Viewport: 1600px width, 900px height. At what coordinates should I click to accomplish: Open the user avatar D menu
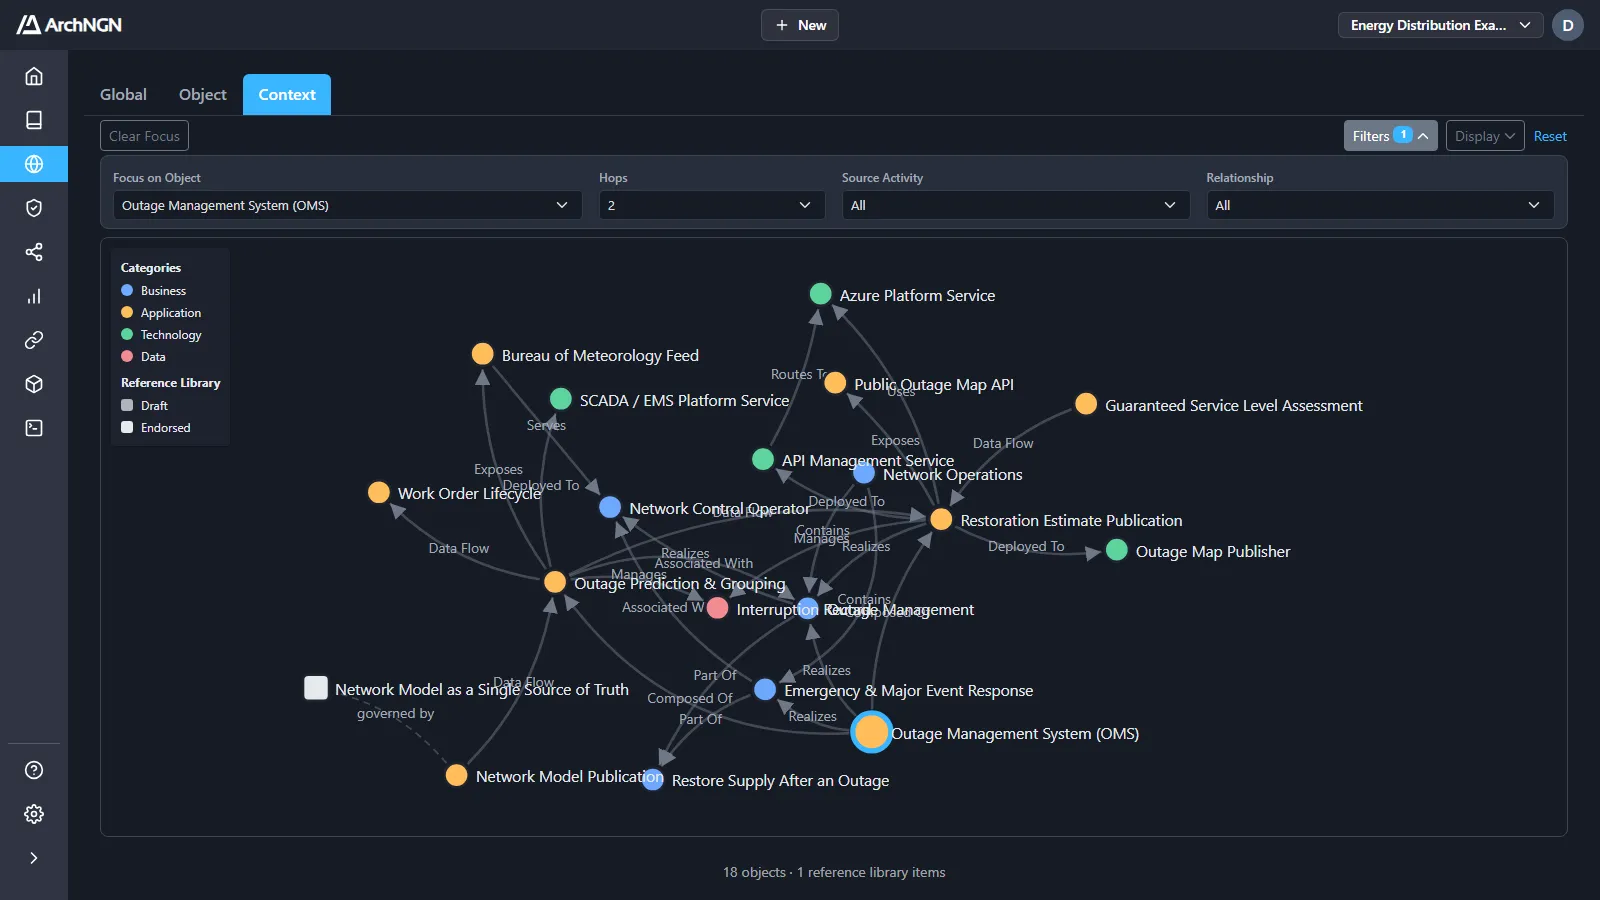pos(1568,25)
